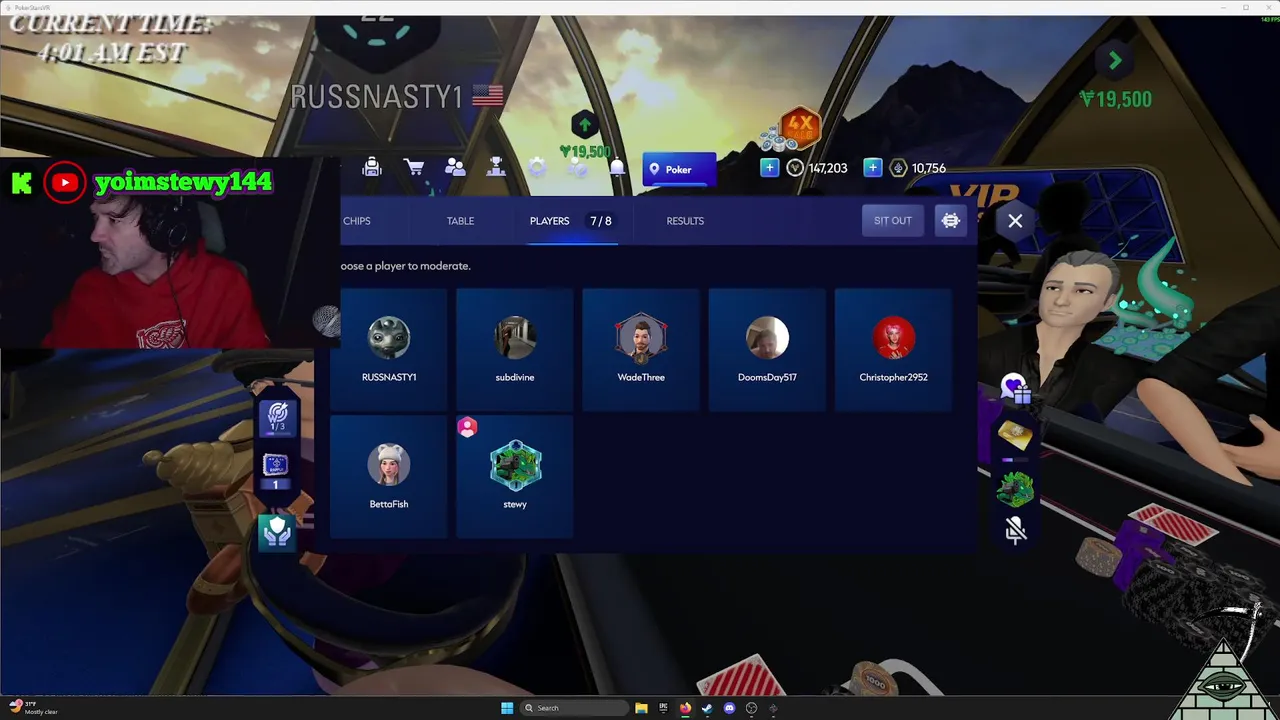The width and height of the screenshot is (1280, 720).
Task: Click the 4X multiplier badge
Action: (x=800, y=127)
